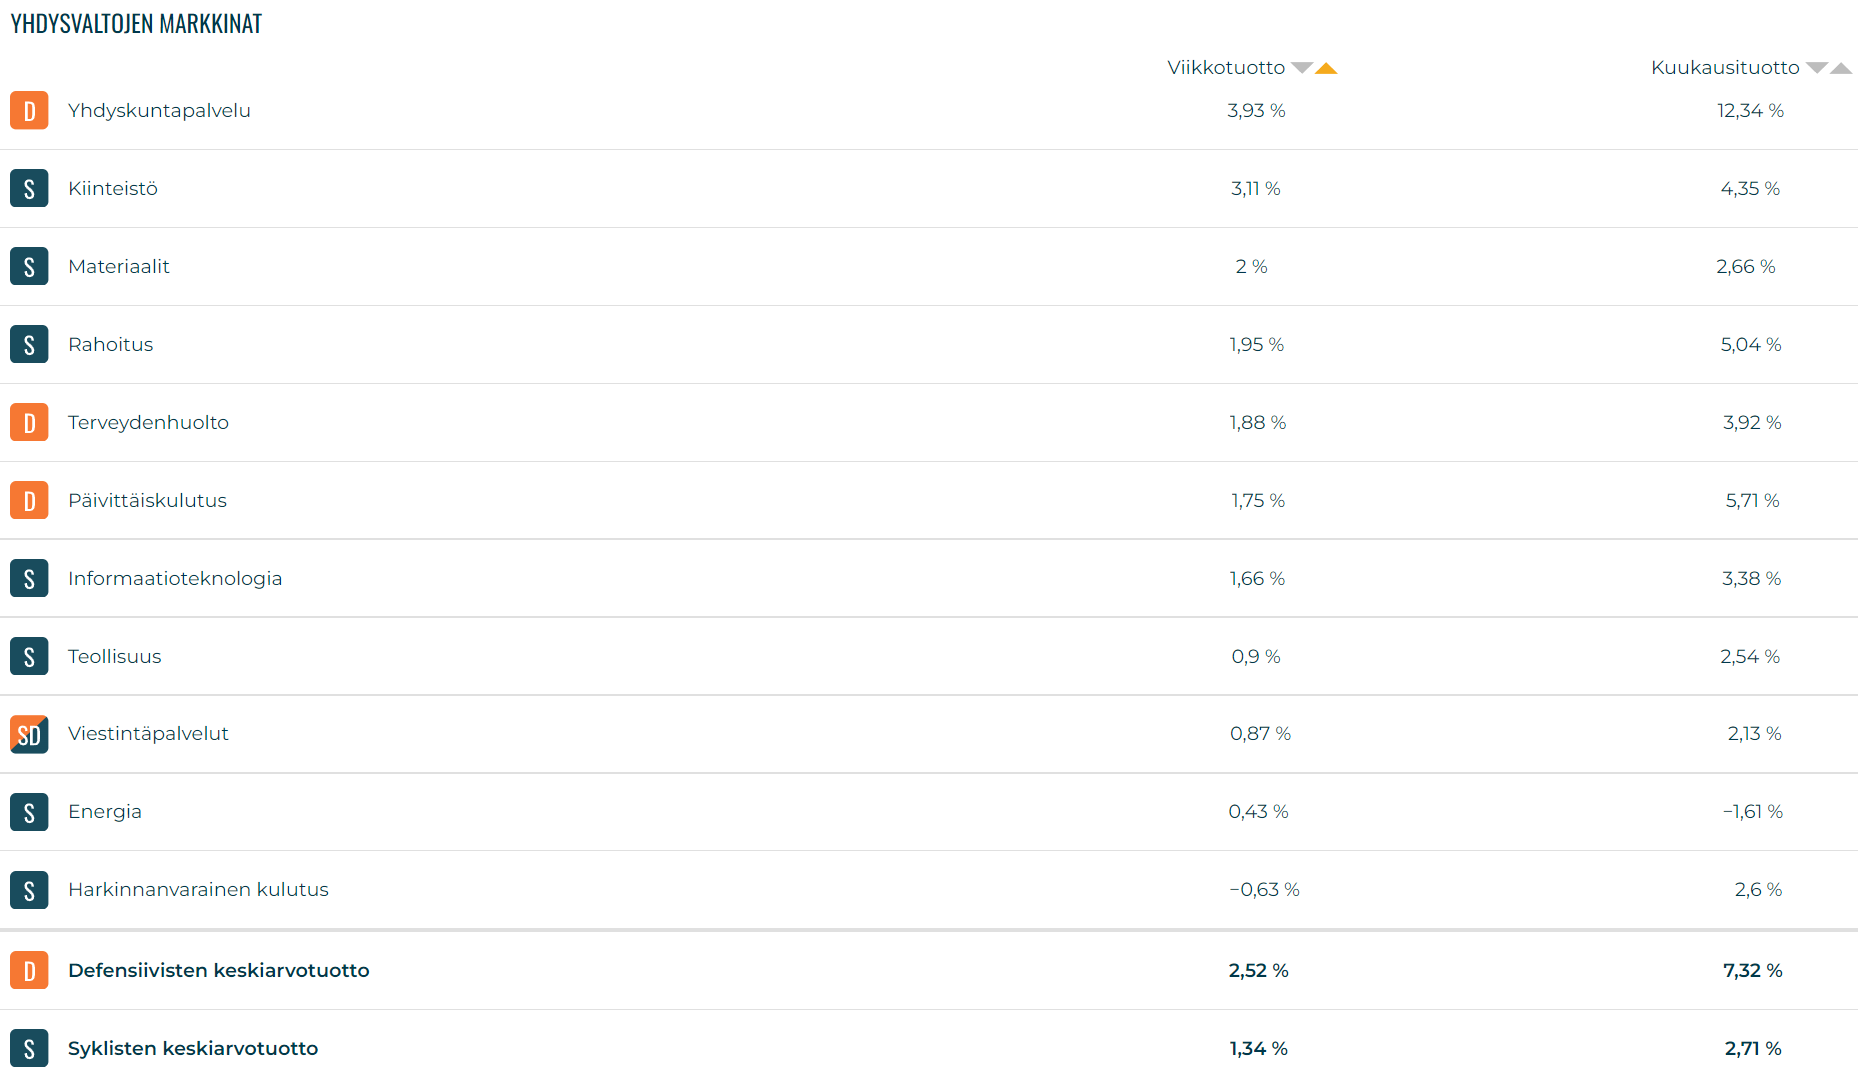Click the S icon next to Materiaalit

point(29,266)
